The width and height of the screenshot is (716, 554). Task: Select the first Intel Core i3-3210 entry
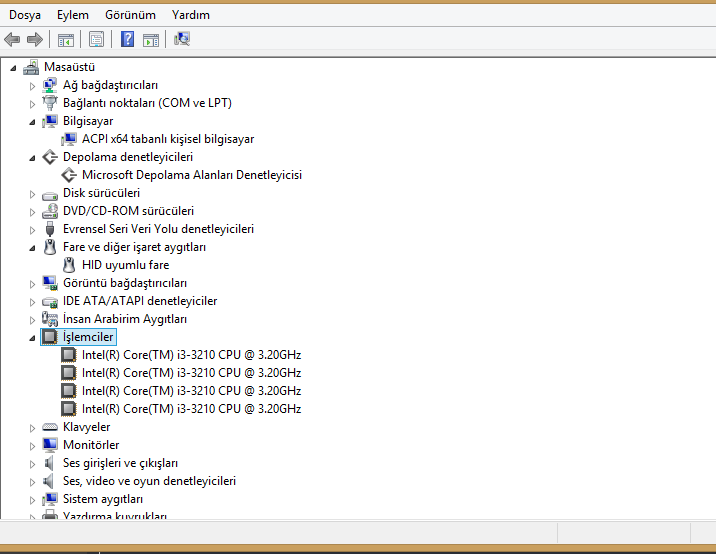click(x=191, y=355)
